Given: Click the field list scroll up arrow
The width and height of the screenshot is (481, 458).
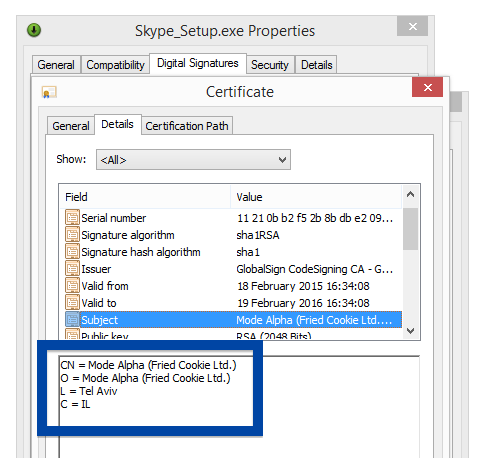Looking at the screenshot, I should pos(411,195).
